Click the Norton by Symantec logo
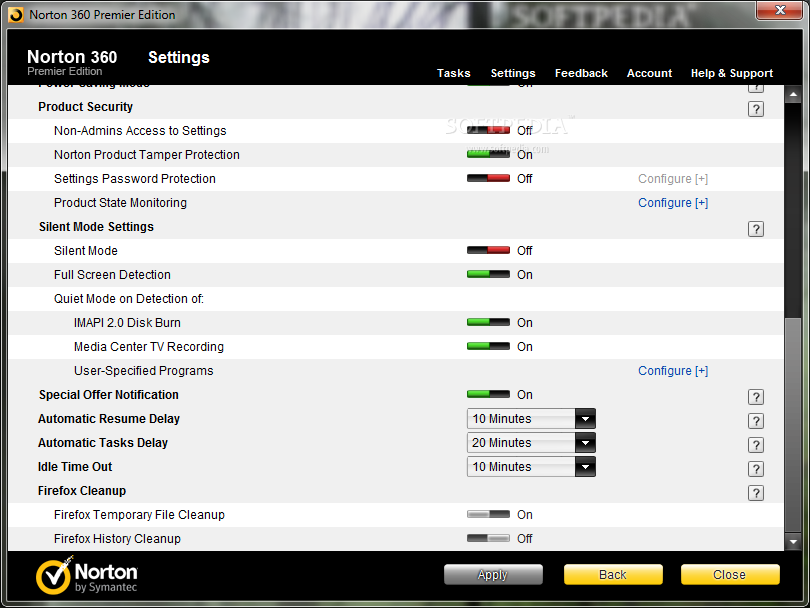 click(87, 575)
